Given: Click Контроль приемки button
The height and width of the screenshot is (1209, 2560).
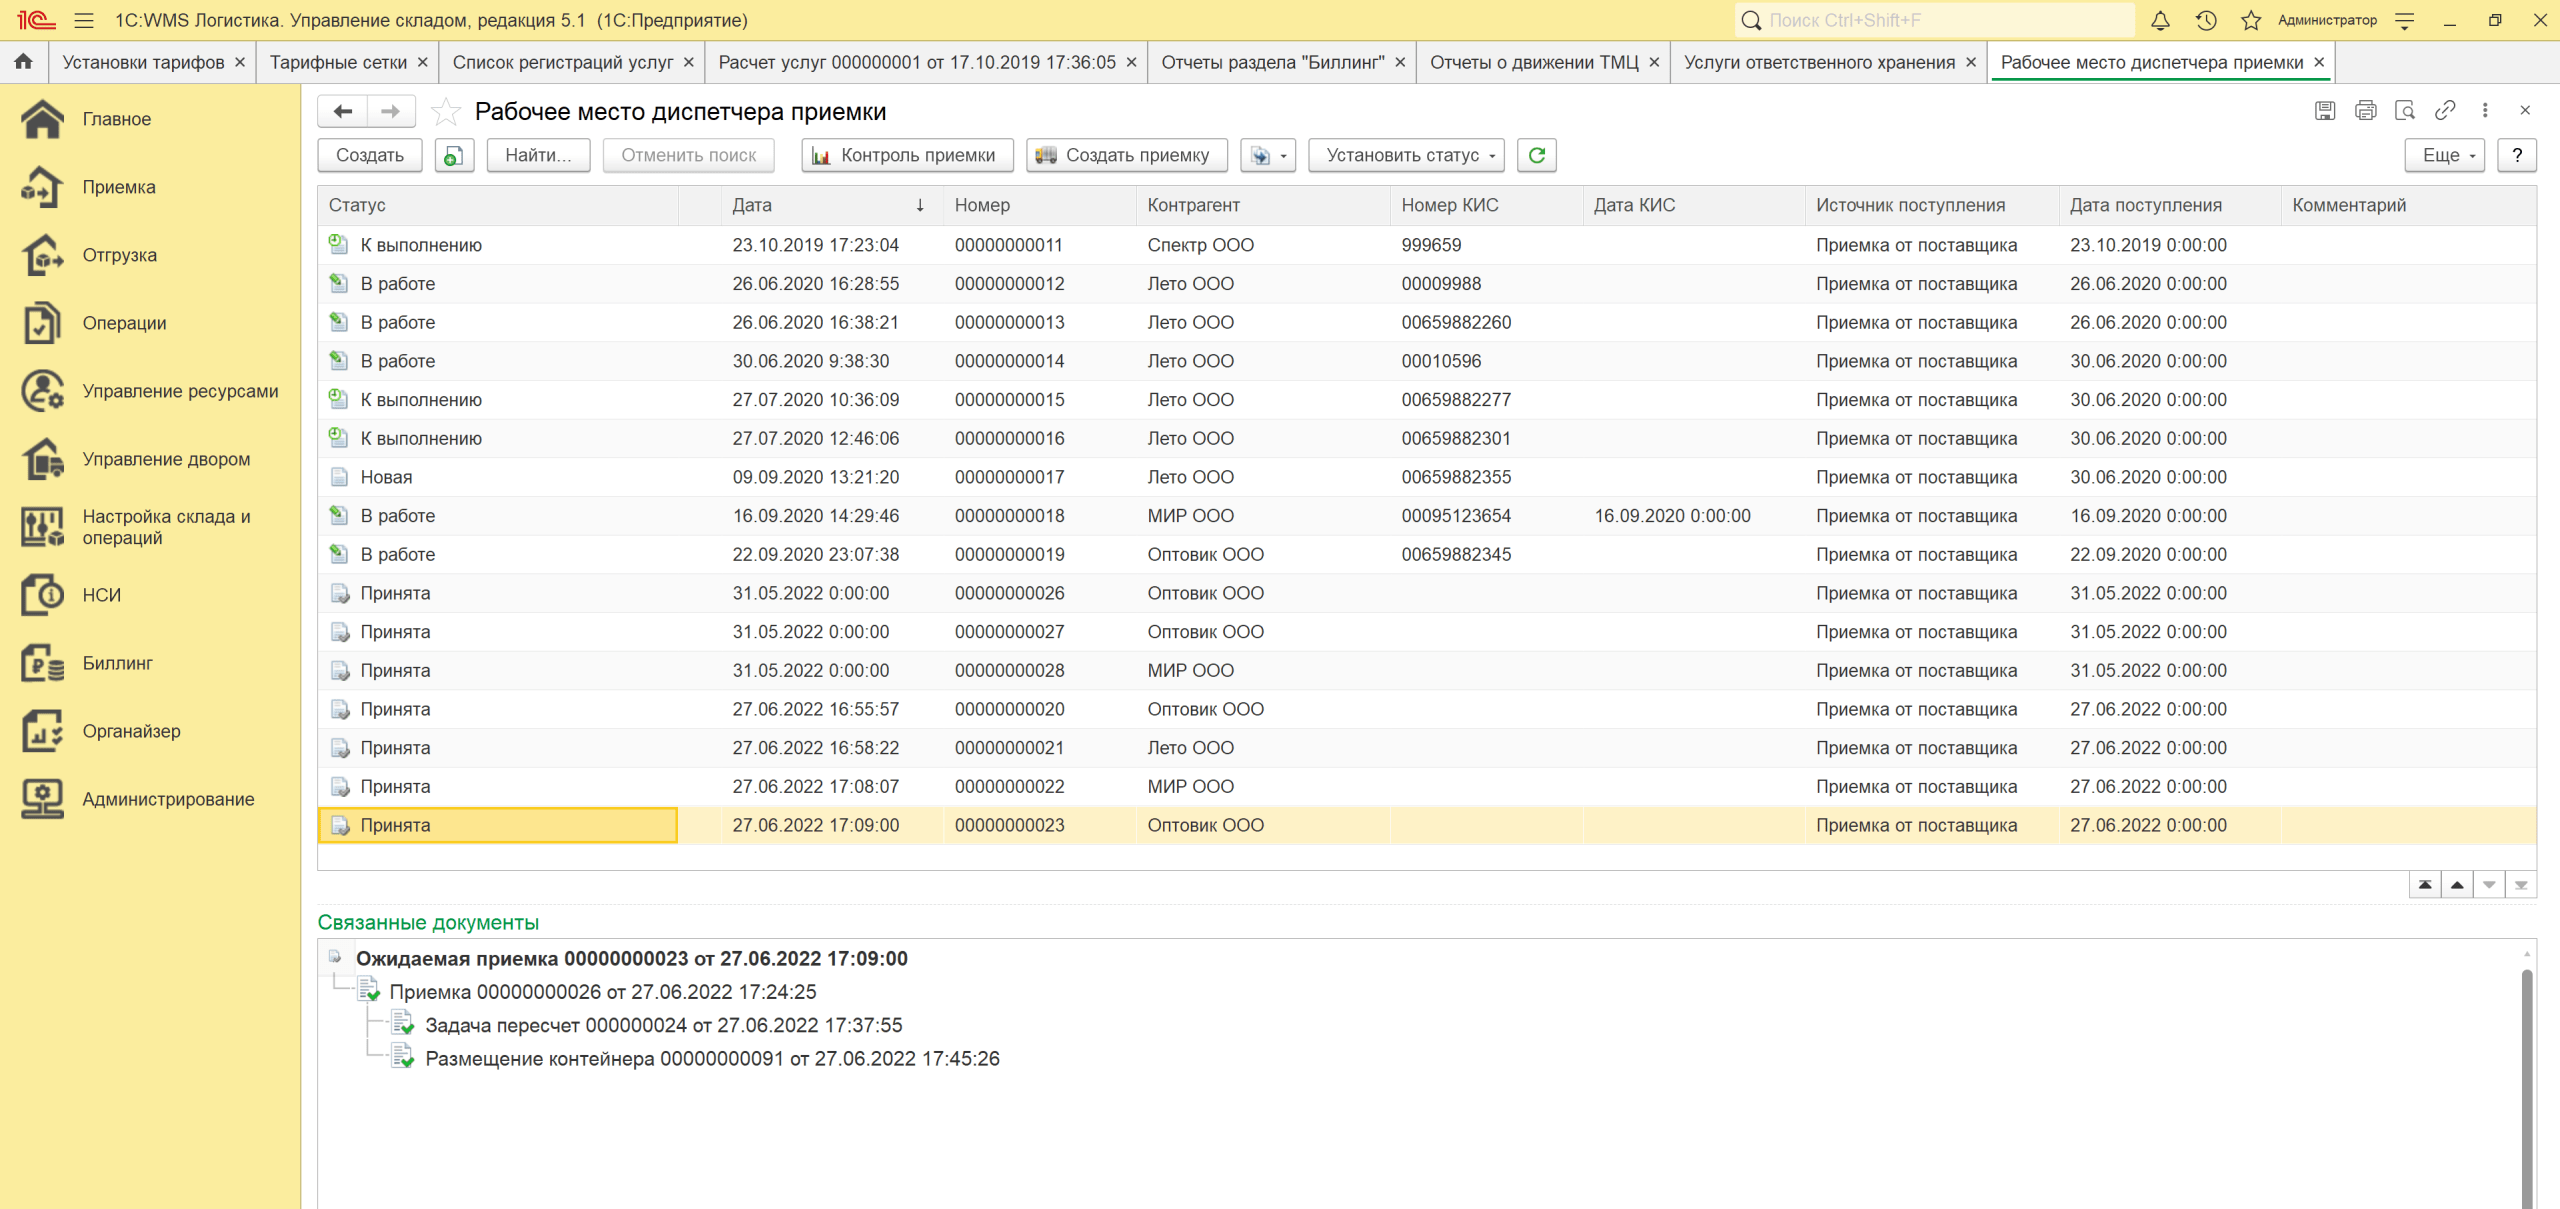Looking at the screenshot, I should (906, 155).
